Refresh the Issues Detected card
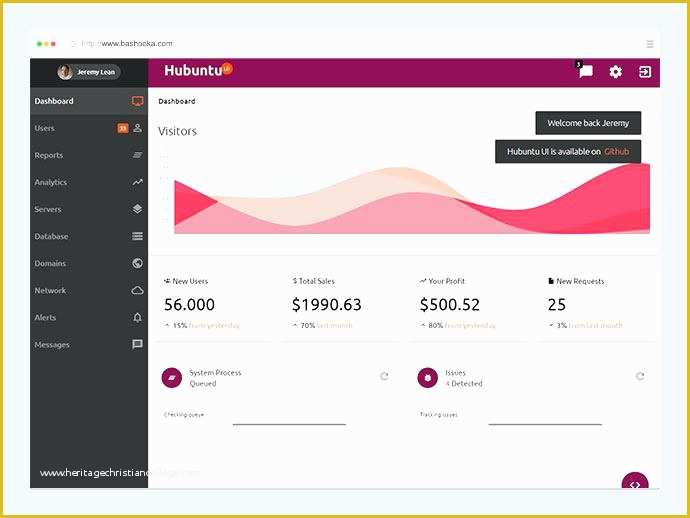 640,376
